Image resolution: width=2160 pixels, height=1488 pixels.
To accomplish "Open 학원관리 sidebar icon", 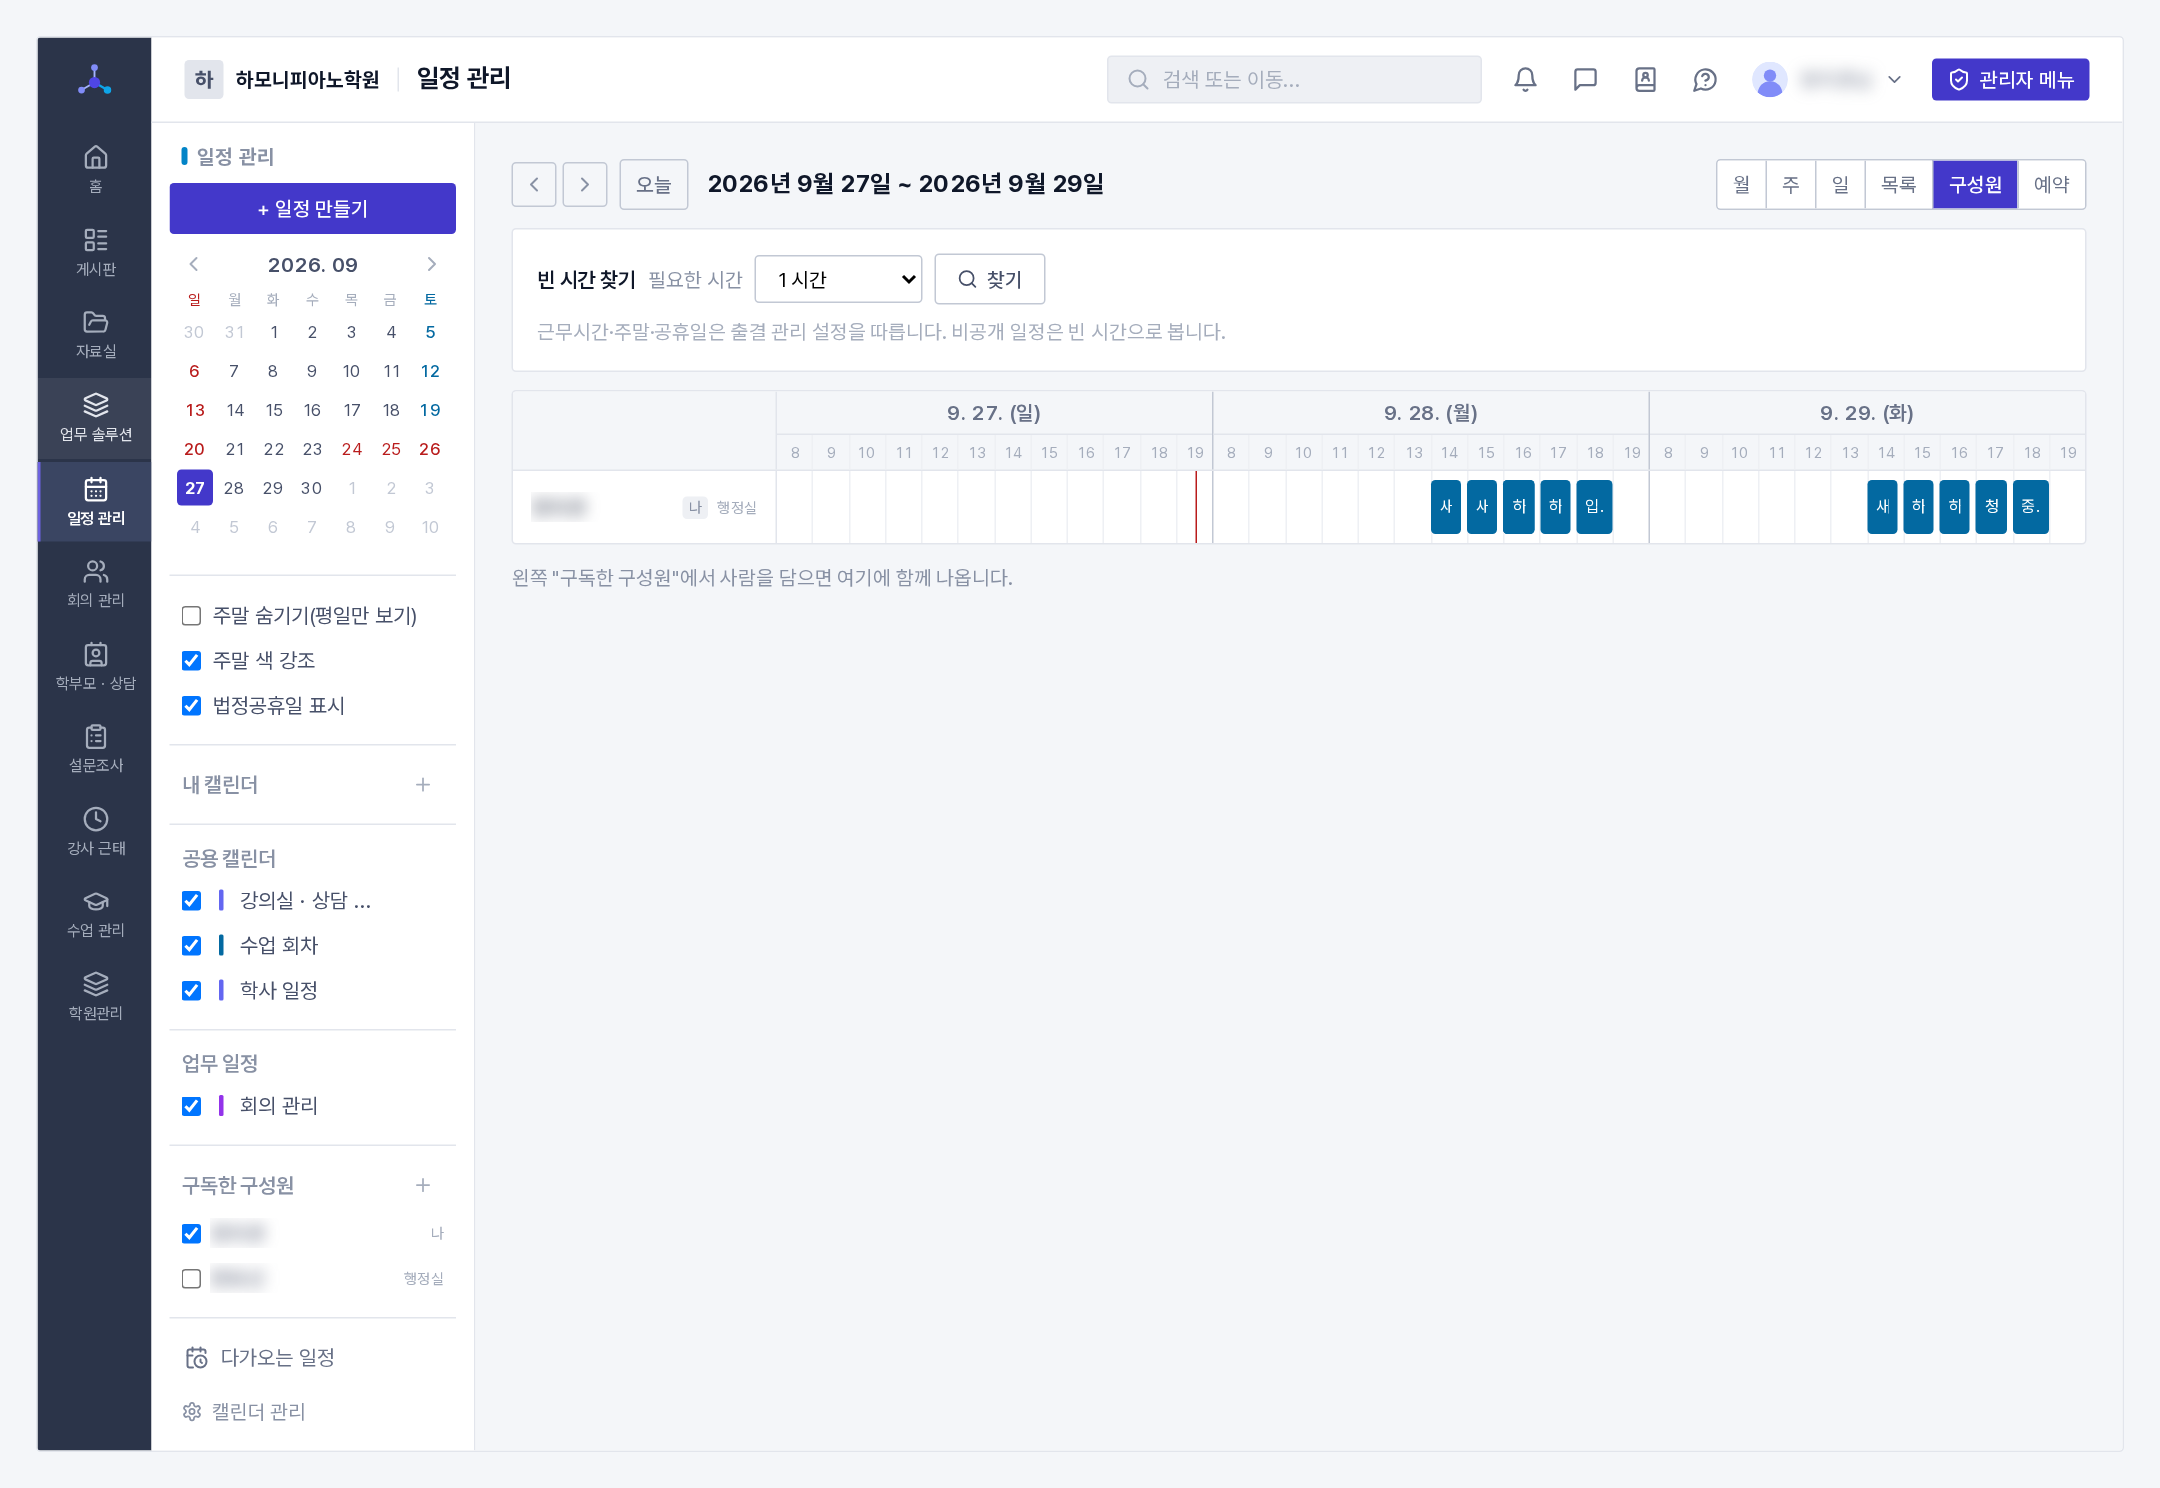I will [x=95, y=996].
